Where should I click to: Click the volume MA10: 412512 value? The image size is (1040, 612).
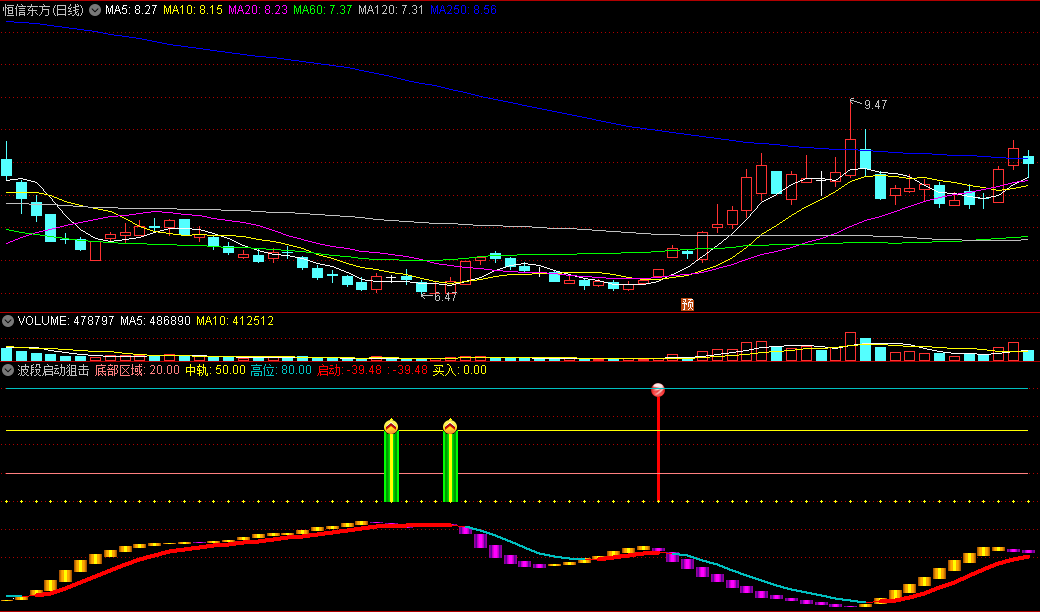pyautogui.click(x=235, y=321)
